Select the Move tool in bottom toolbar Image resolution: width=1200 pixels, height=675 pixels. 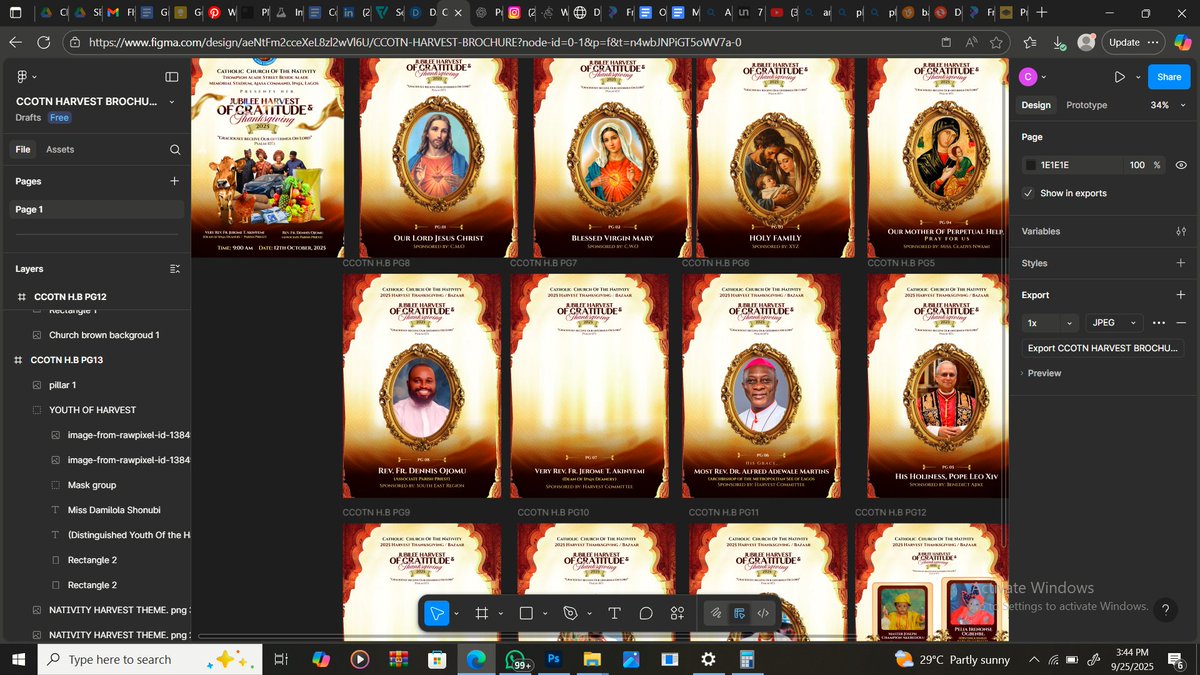tap(436, 613)
